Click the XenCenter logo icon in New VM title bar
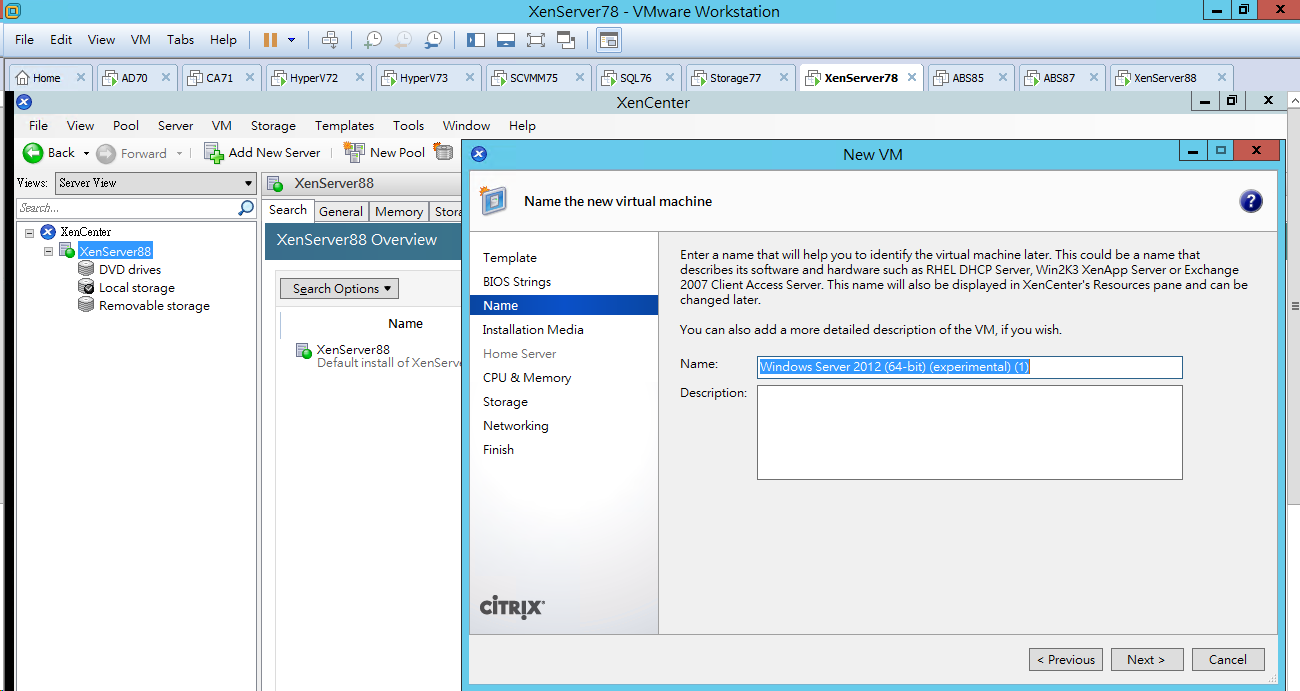 (x=479, y=154)
